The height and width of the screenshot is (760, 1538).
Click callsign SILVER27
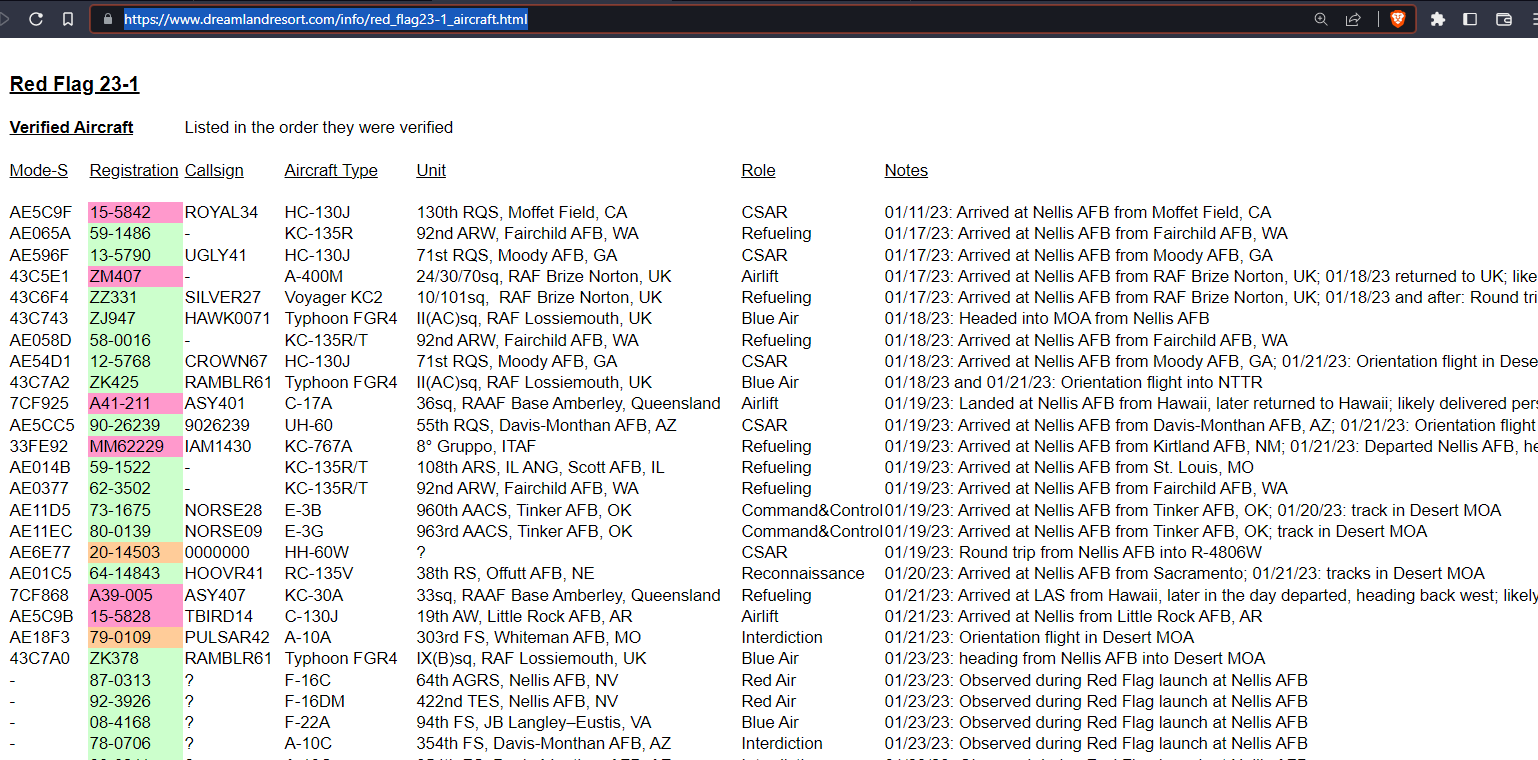click(x=223, y=297)
